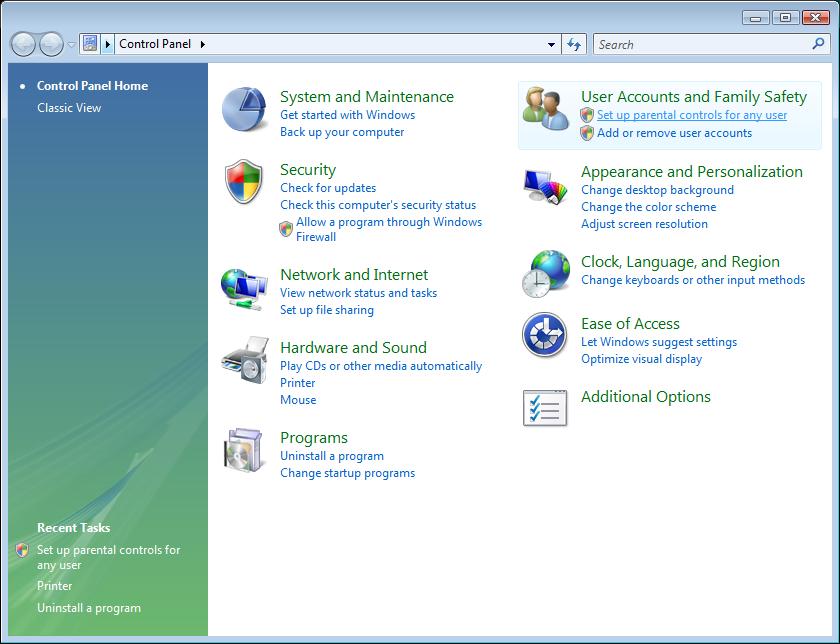Open Printer from Recent Tasks
This screenshot has width=840, height=644.
pyautogui.click(x=55, y=586)
